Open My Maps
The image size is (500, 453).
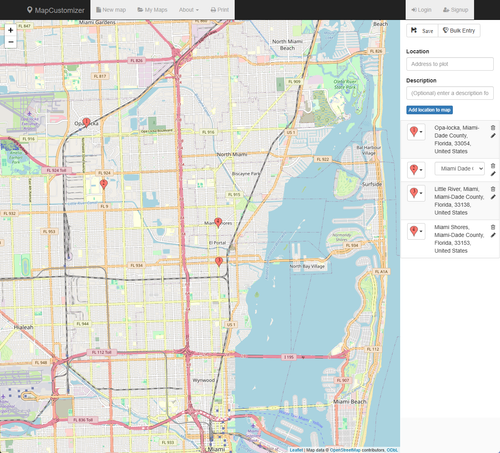click(x=152, y=10)
